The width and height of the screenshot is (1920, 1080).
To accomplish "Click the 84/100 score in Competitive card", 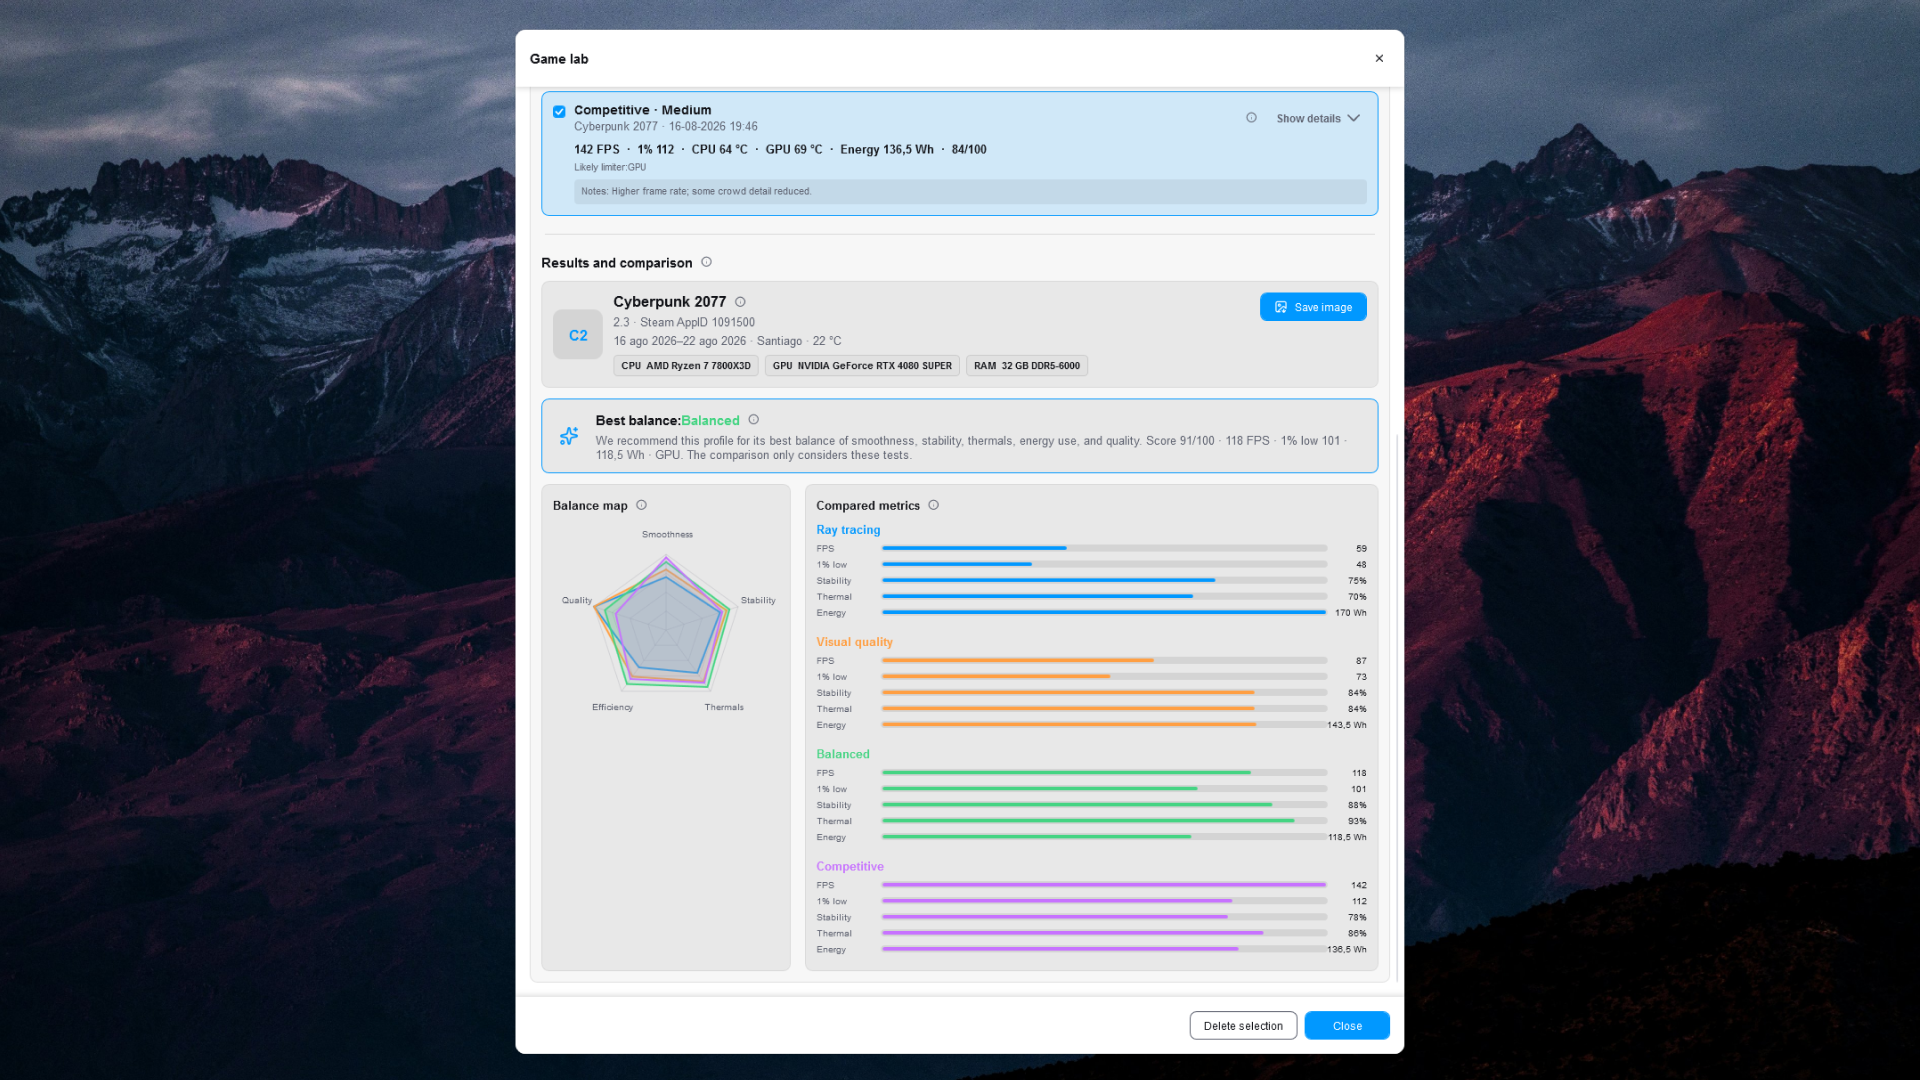I will 969,150.
